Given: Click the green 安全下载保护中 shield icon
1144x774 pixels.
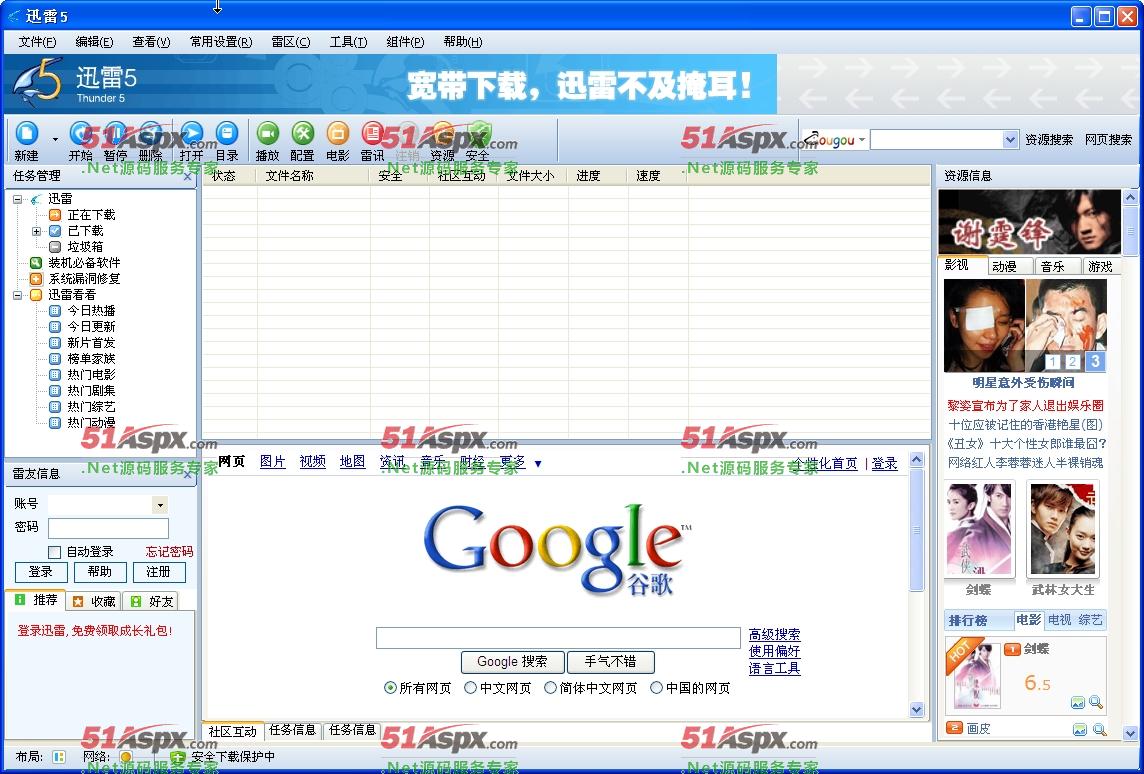Looking at the screenshot, I should point(177,757).
